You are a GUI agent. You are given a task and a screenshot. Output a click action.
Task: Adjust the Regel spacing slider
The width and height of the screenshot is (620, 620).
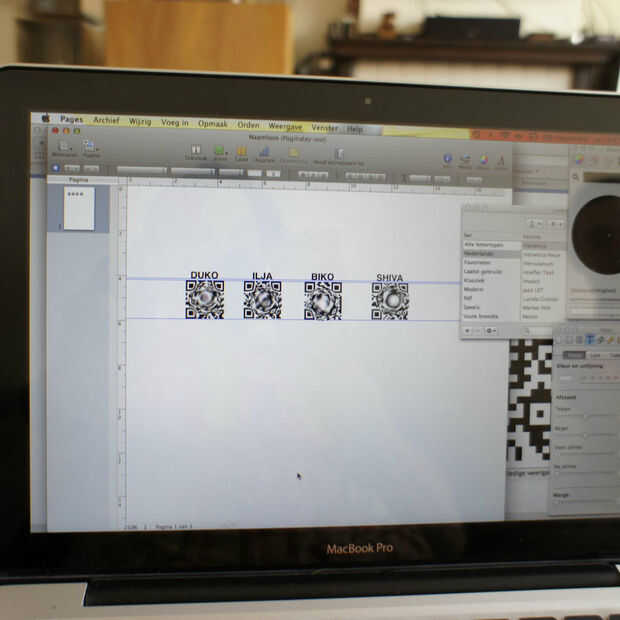point(585,435)
